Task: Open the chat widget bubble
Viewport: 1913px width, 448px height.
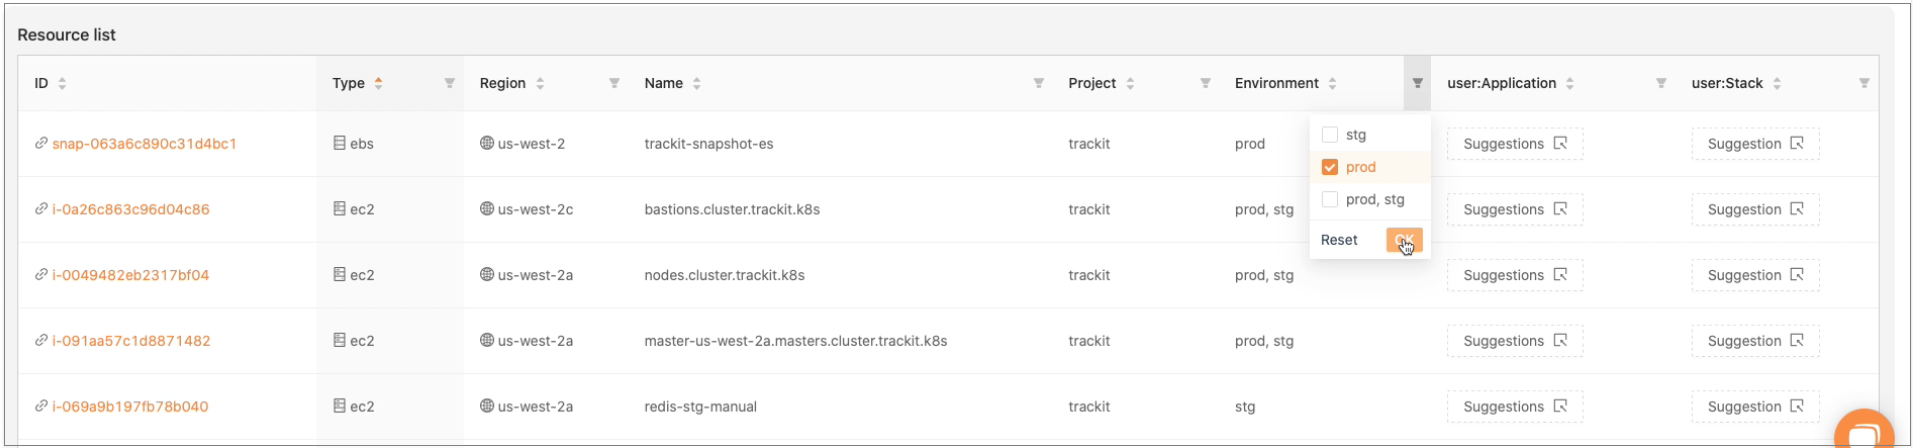Action: 1864,430
